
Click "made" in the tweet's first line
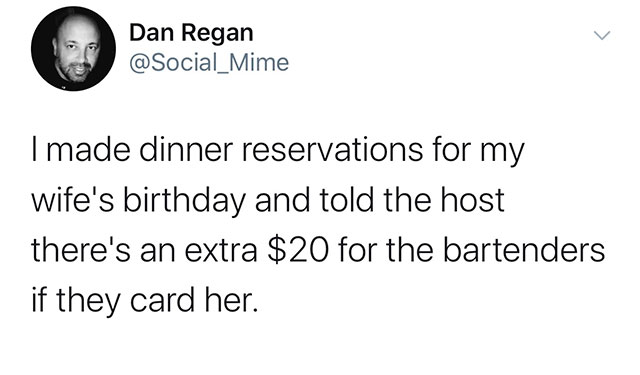[88, 149]
